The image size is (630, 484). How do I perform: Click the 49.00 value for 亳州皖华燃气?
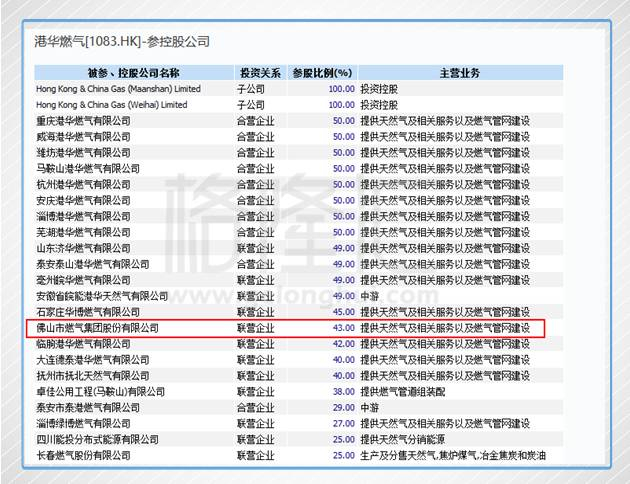click(x=344, y=280)
